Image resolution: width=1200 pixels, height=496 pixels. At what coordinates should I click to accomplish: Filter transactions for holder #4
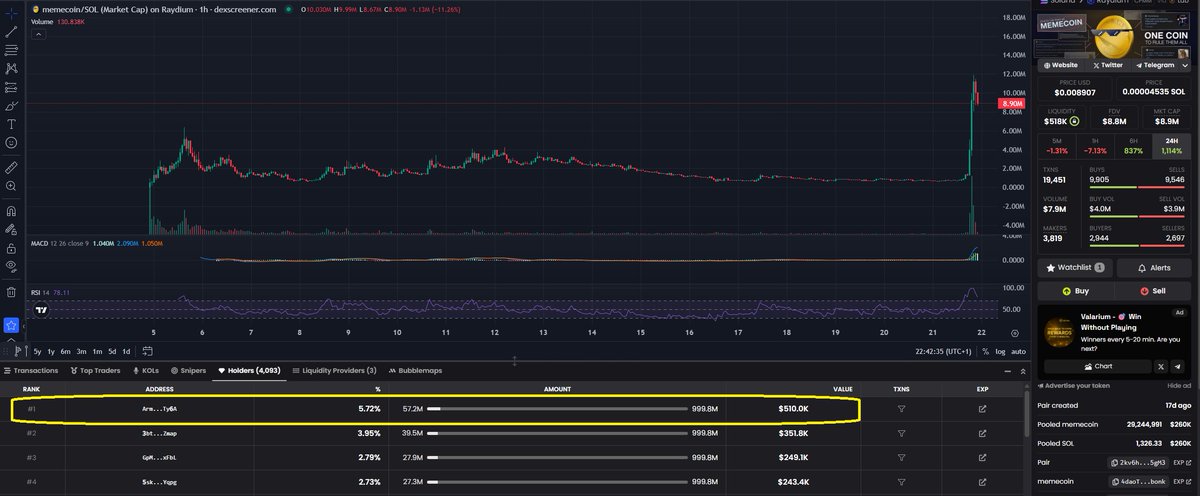tap(902, 481)
